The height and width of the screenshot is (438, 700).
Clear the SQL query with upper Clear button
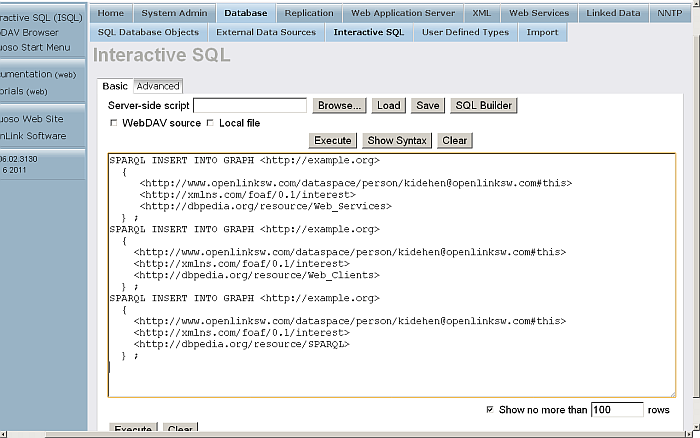pos(455,140)
